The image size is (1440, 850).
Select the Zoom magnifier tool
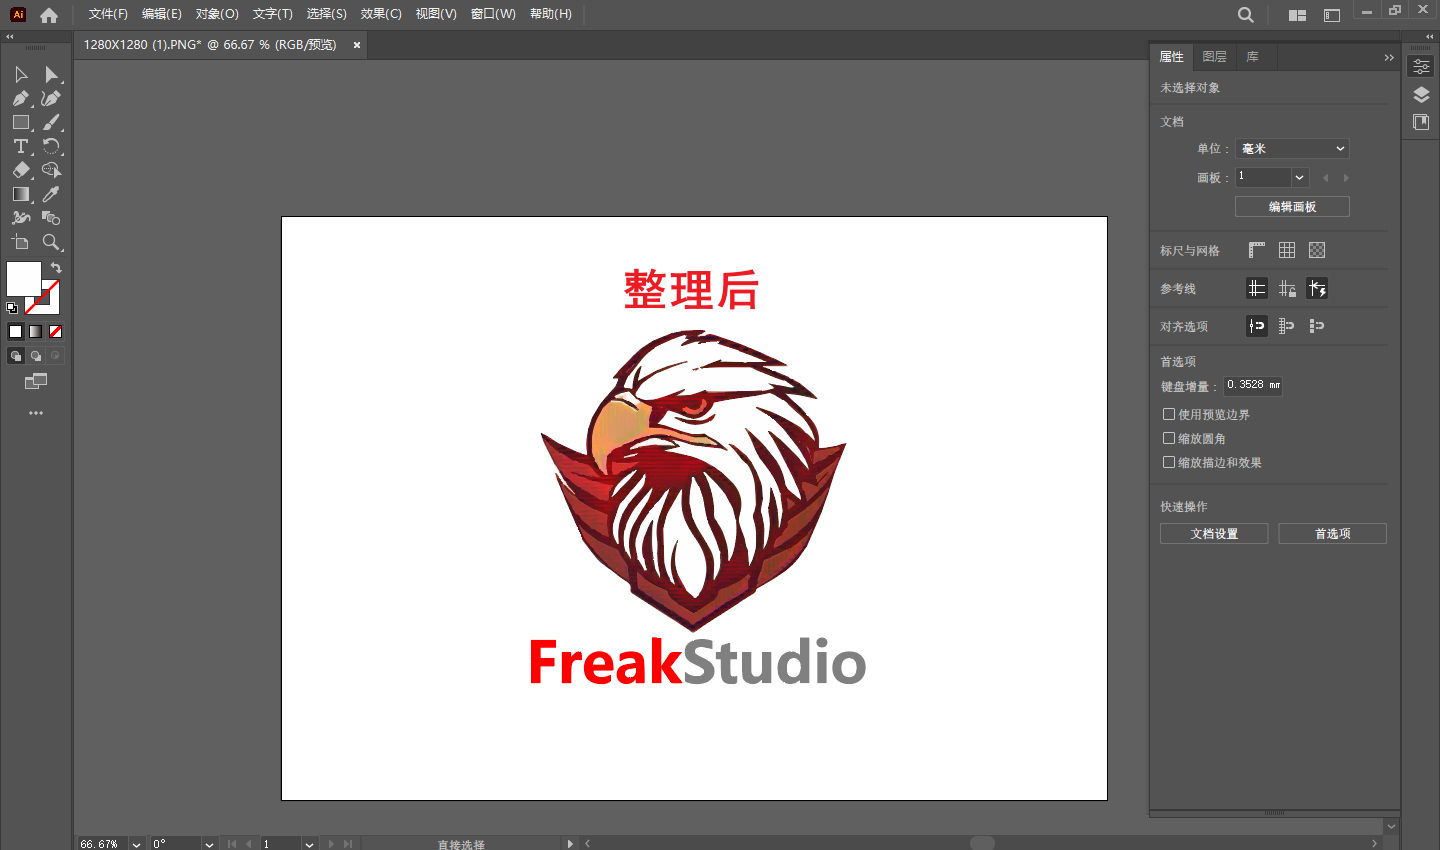[x=52, y=242]
